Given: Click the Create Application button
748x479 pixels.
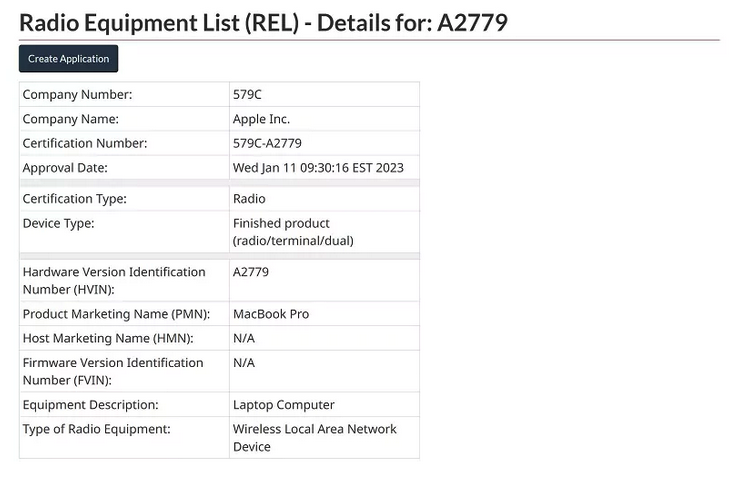Looking at the screenshot, I should [x=68, y=59].
